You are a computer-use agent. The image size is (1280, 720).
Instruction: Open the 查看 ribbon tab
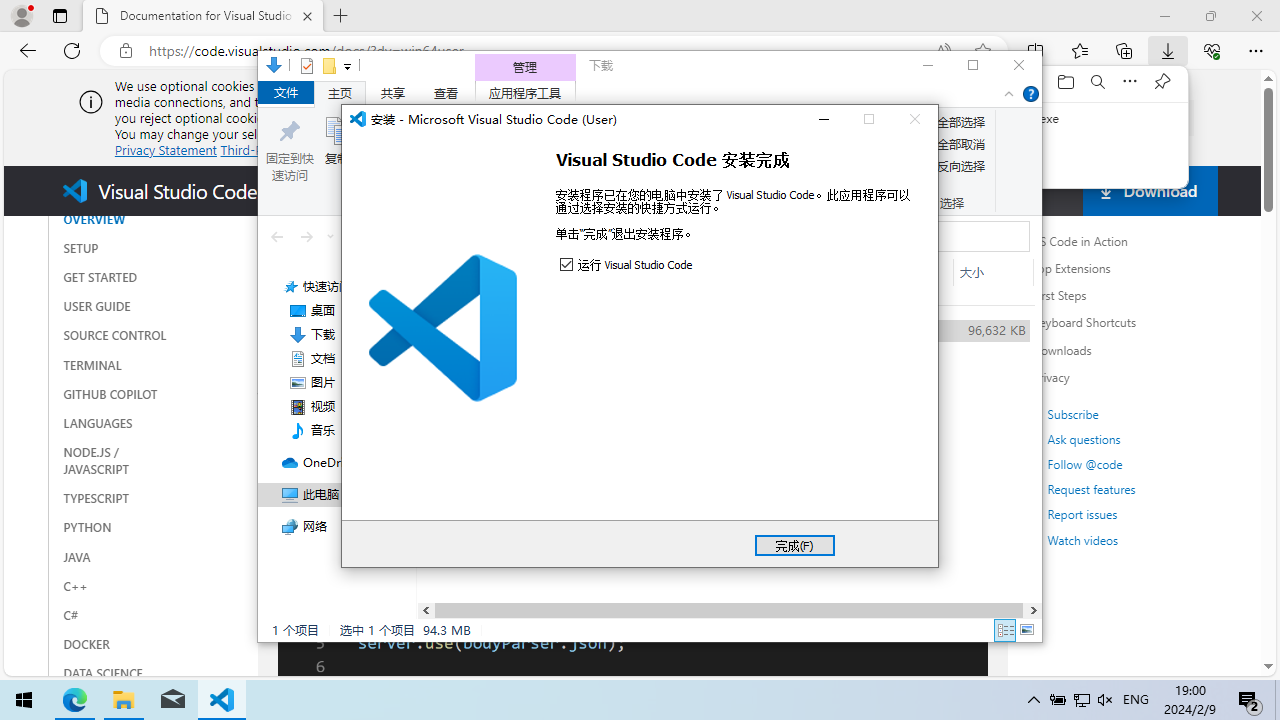[446, 93]
